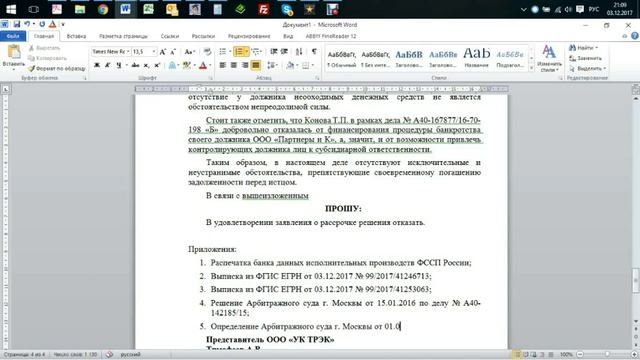This screenshot has width=640, height=360.
Task: Toggle strikethrough (abc) formatting
Action: [135, 65]
